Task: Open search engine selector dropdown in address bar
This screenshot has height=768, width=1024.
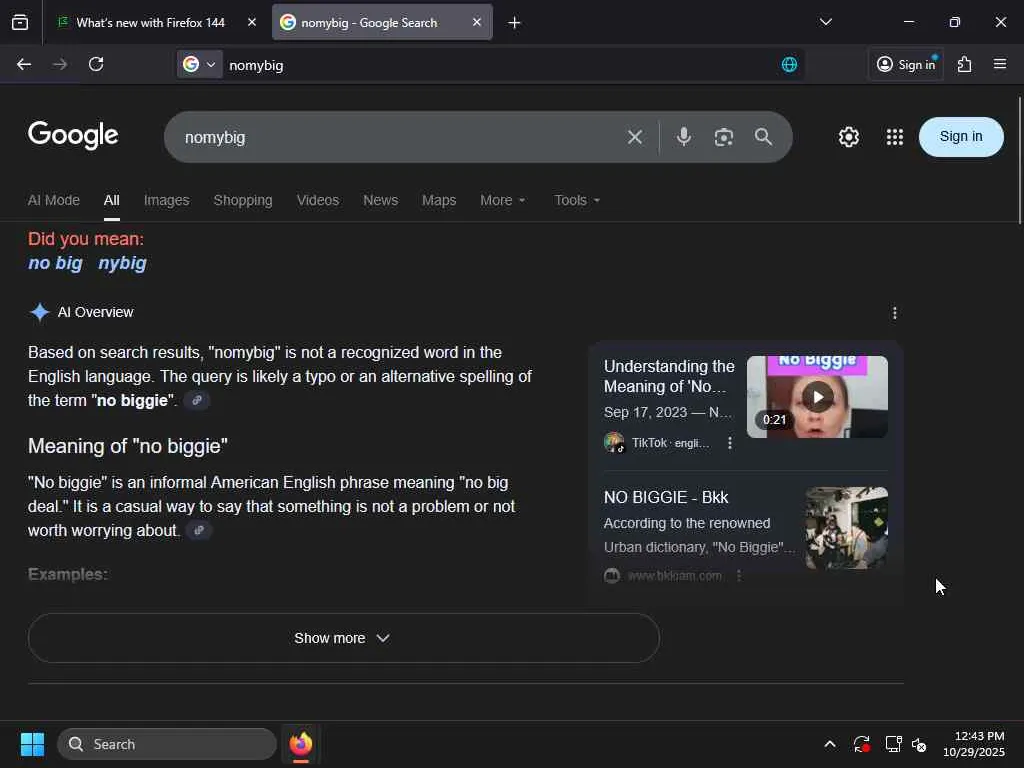Action: click(x=199, y=64)
